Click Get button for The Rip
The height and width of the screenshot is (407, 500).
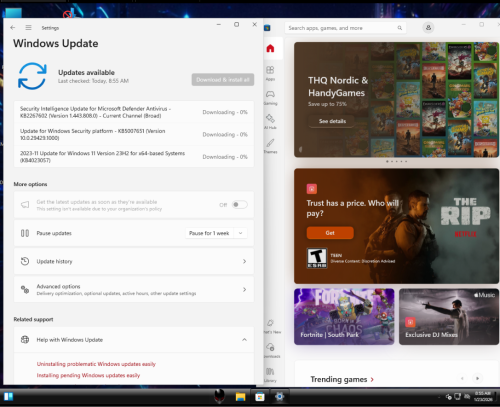(330, 233)
